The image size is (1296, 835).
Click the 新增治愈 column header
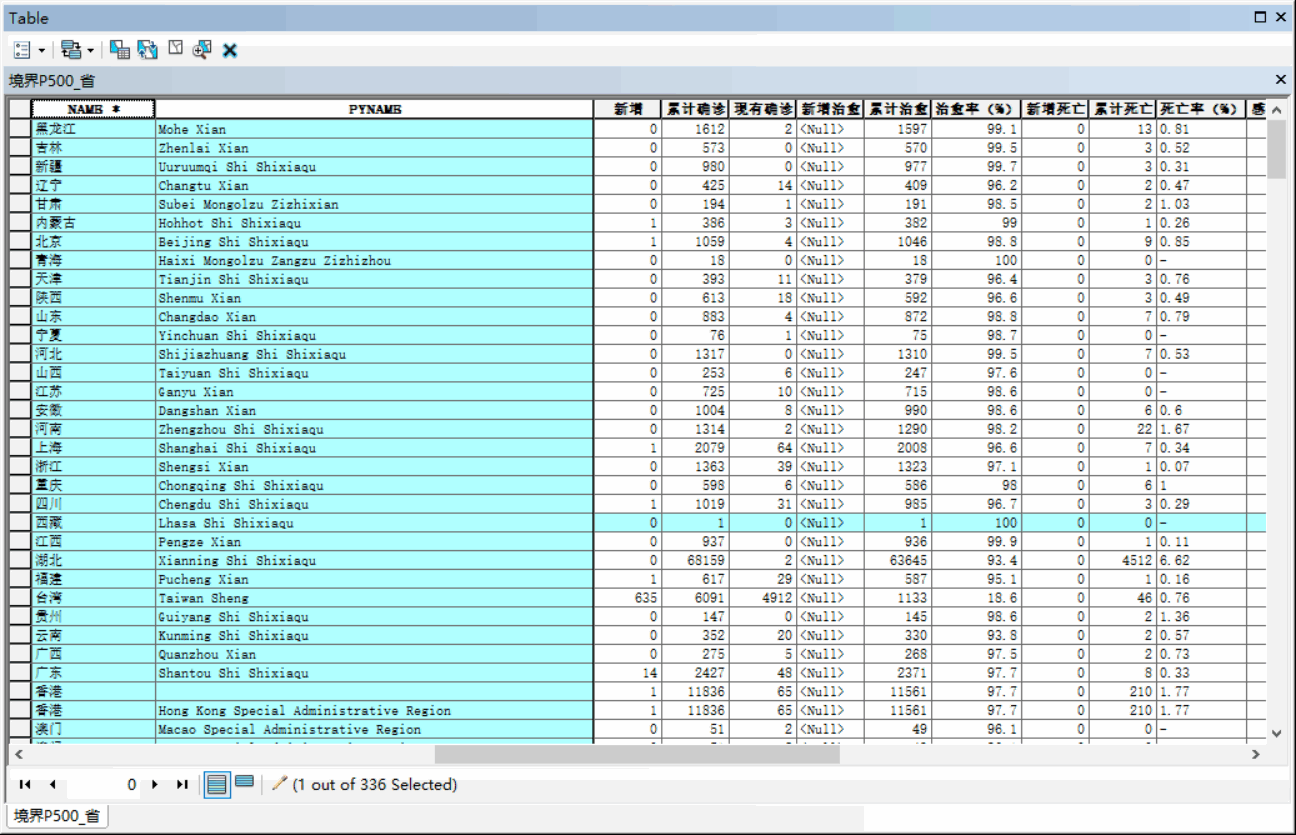[830, 109]
